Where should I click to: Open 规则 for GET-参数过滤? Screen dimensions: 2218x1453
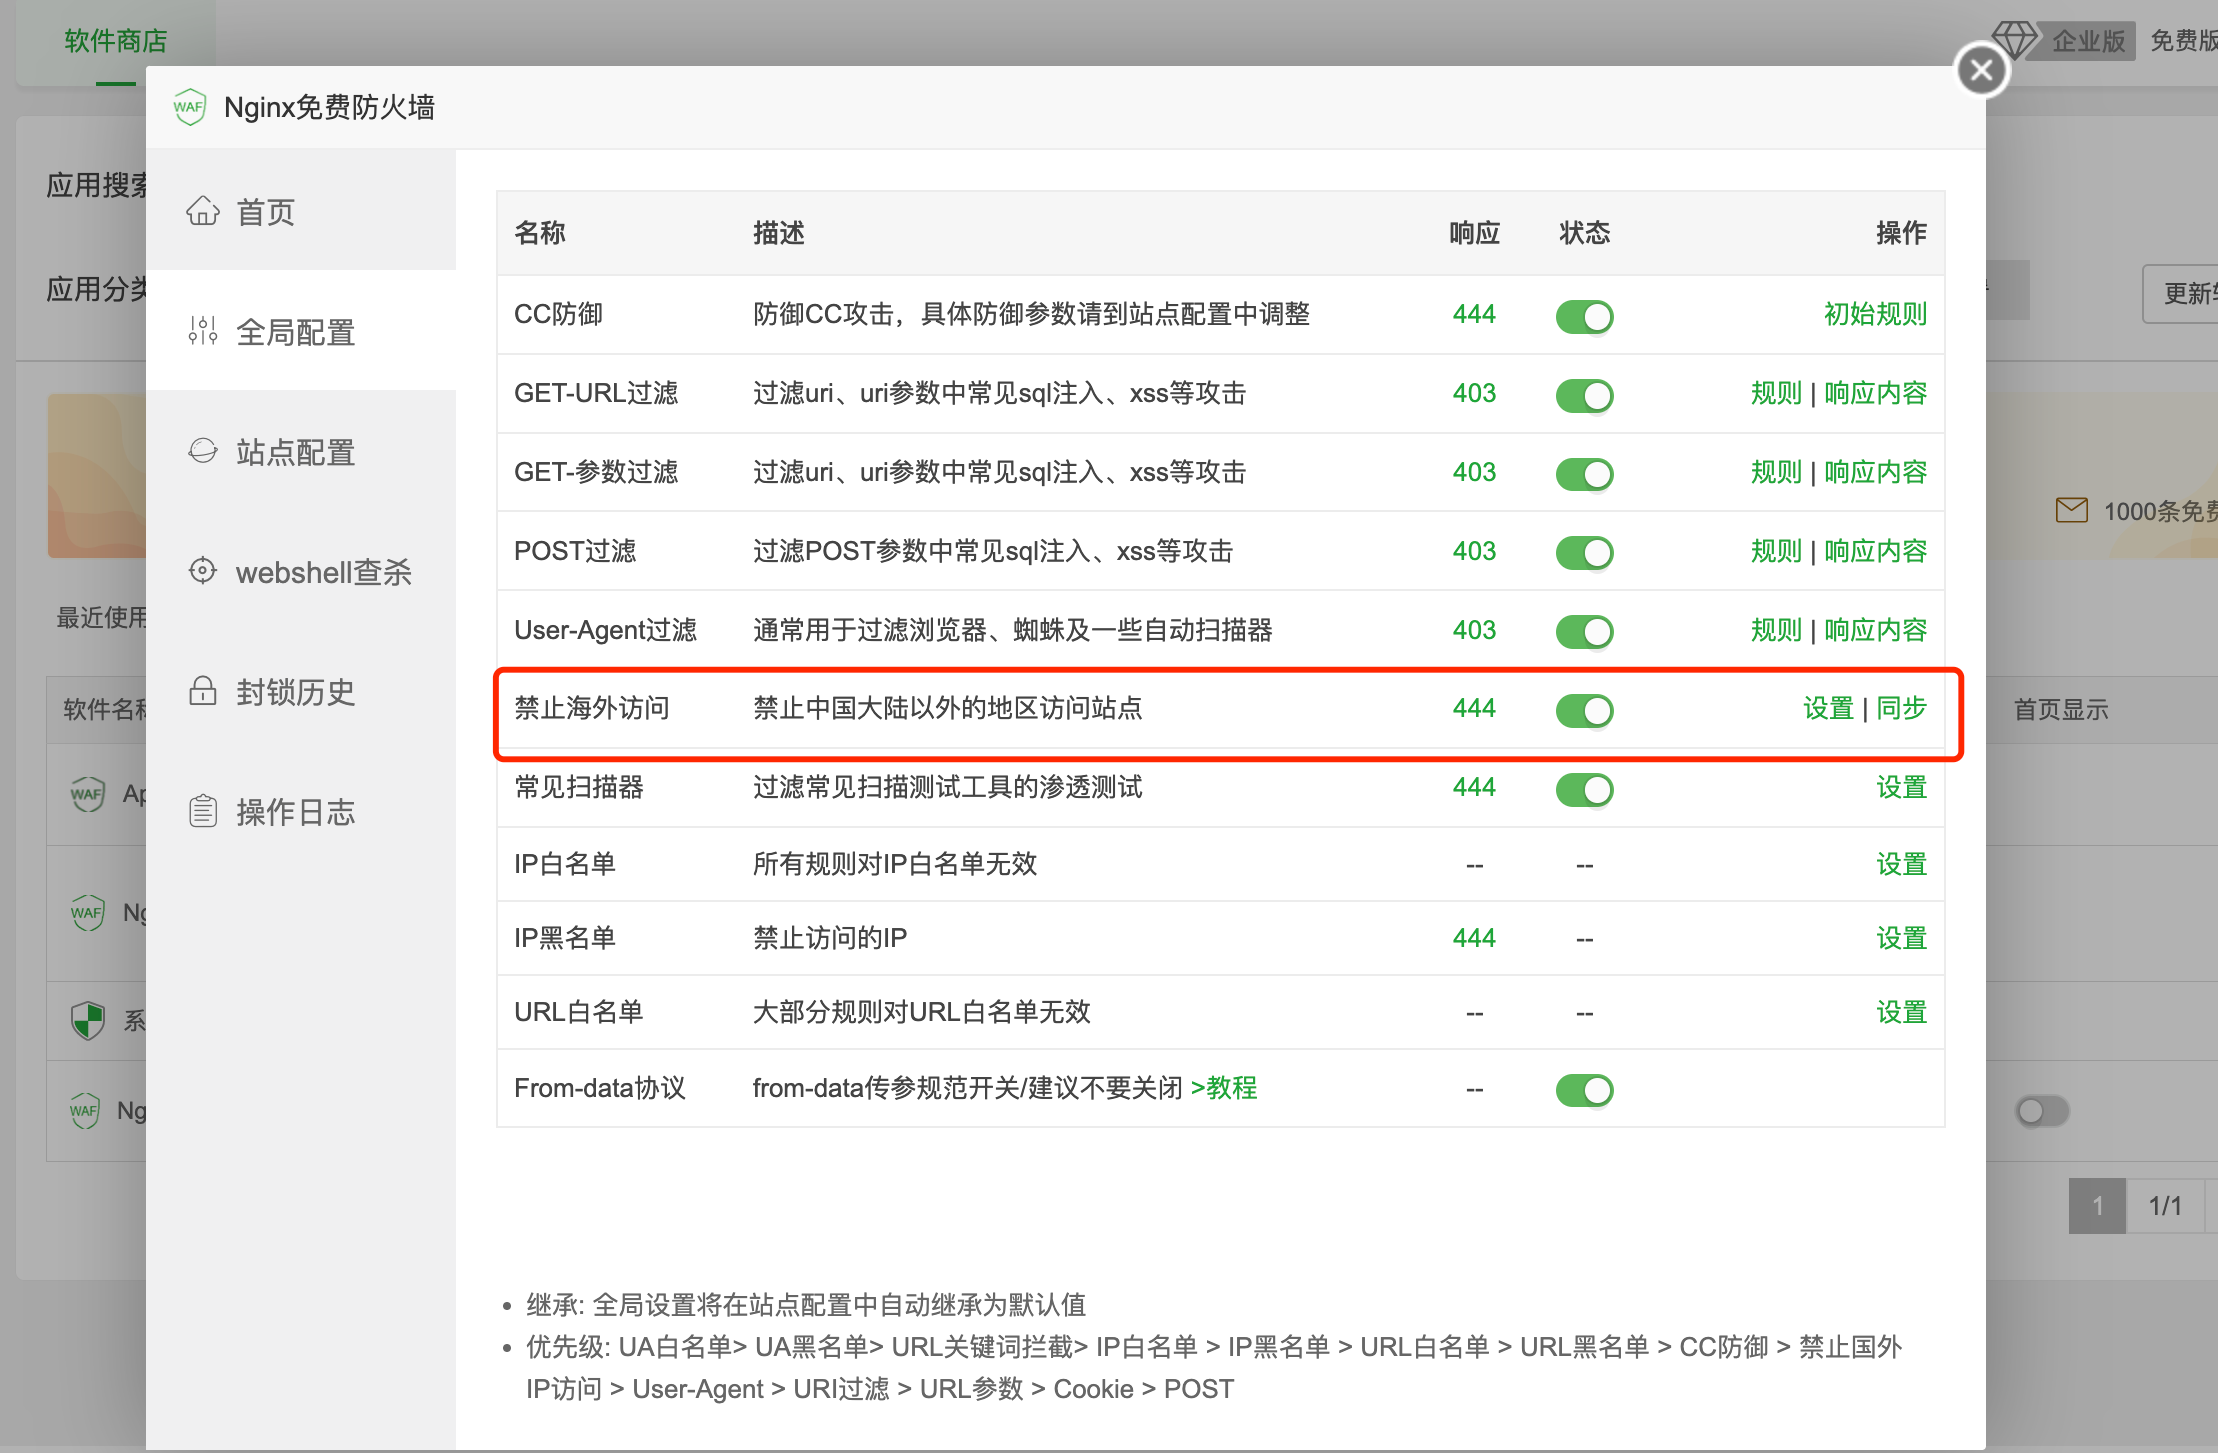coord(1776,472)
